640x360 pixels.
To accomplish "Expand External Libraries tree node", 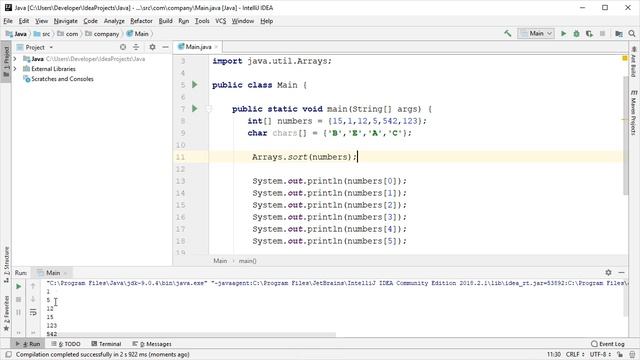I will coord(15,69).
